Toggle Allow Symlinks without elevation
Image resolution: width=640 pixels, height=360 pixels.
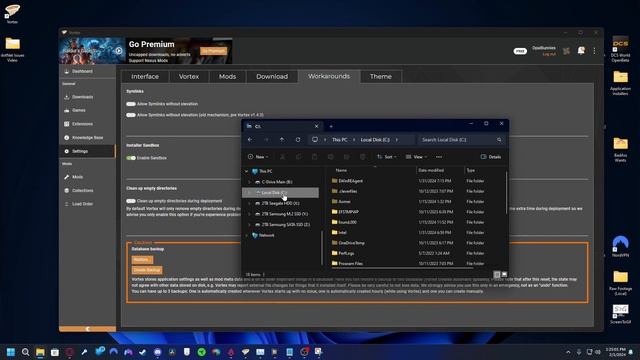pos(131,104)
